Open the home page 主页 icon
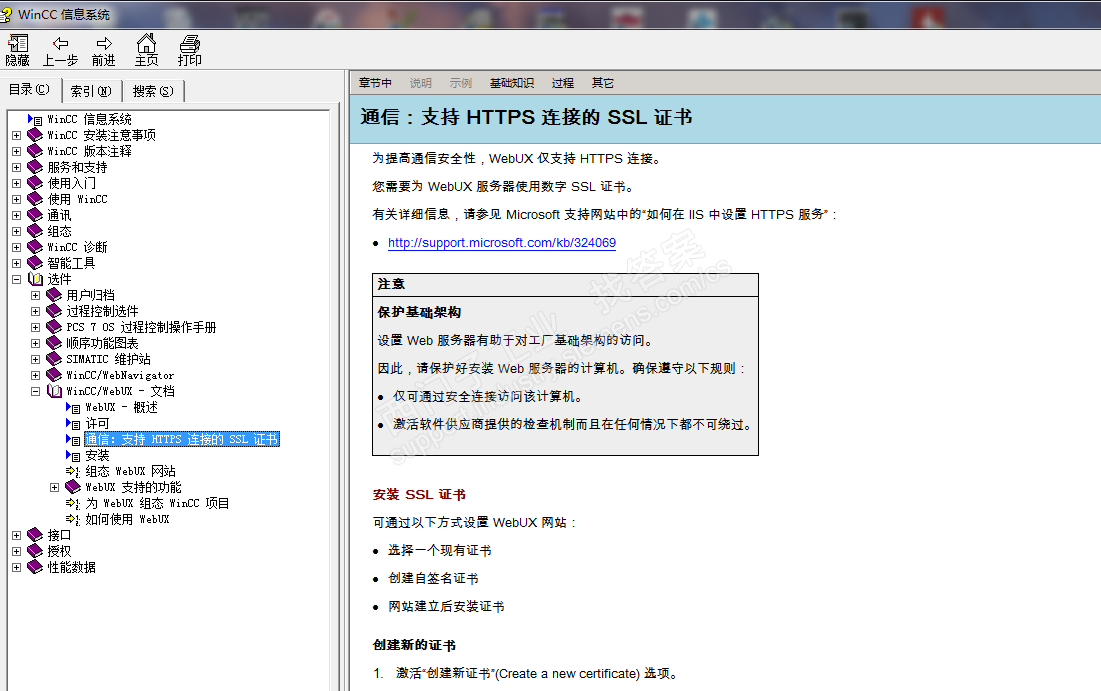Image resolution: width=1101 pixels, height=691 pixels. click(146, 43)
